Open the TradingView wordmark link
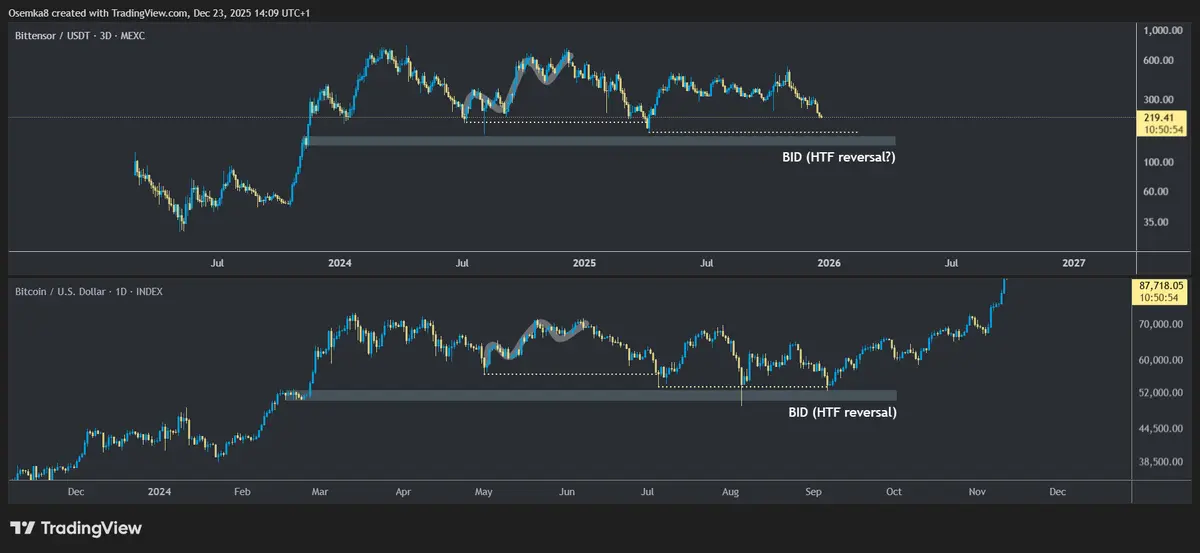The width and height of the screenshot is (1200, 553). 91,528
